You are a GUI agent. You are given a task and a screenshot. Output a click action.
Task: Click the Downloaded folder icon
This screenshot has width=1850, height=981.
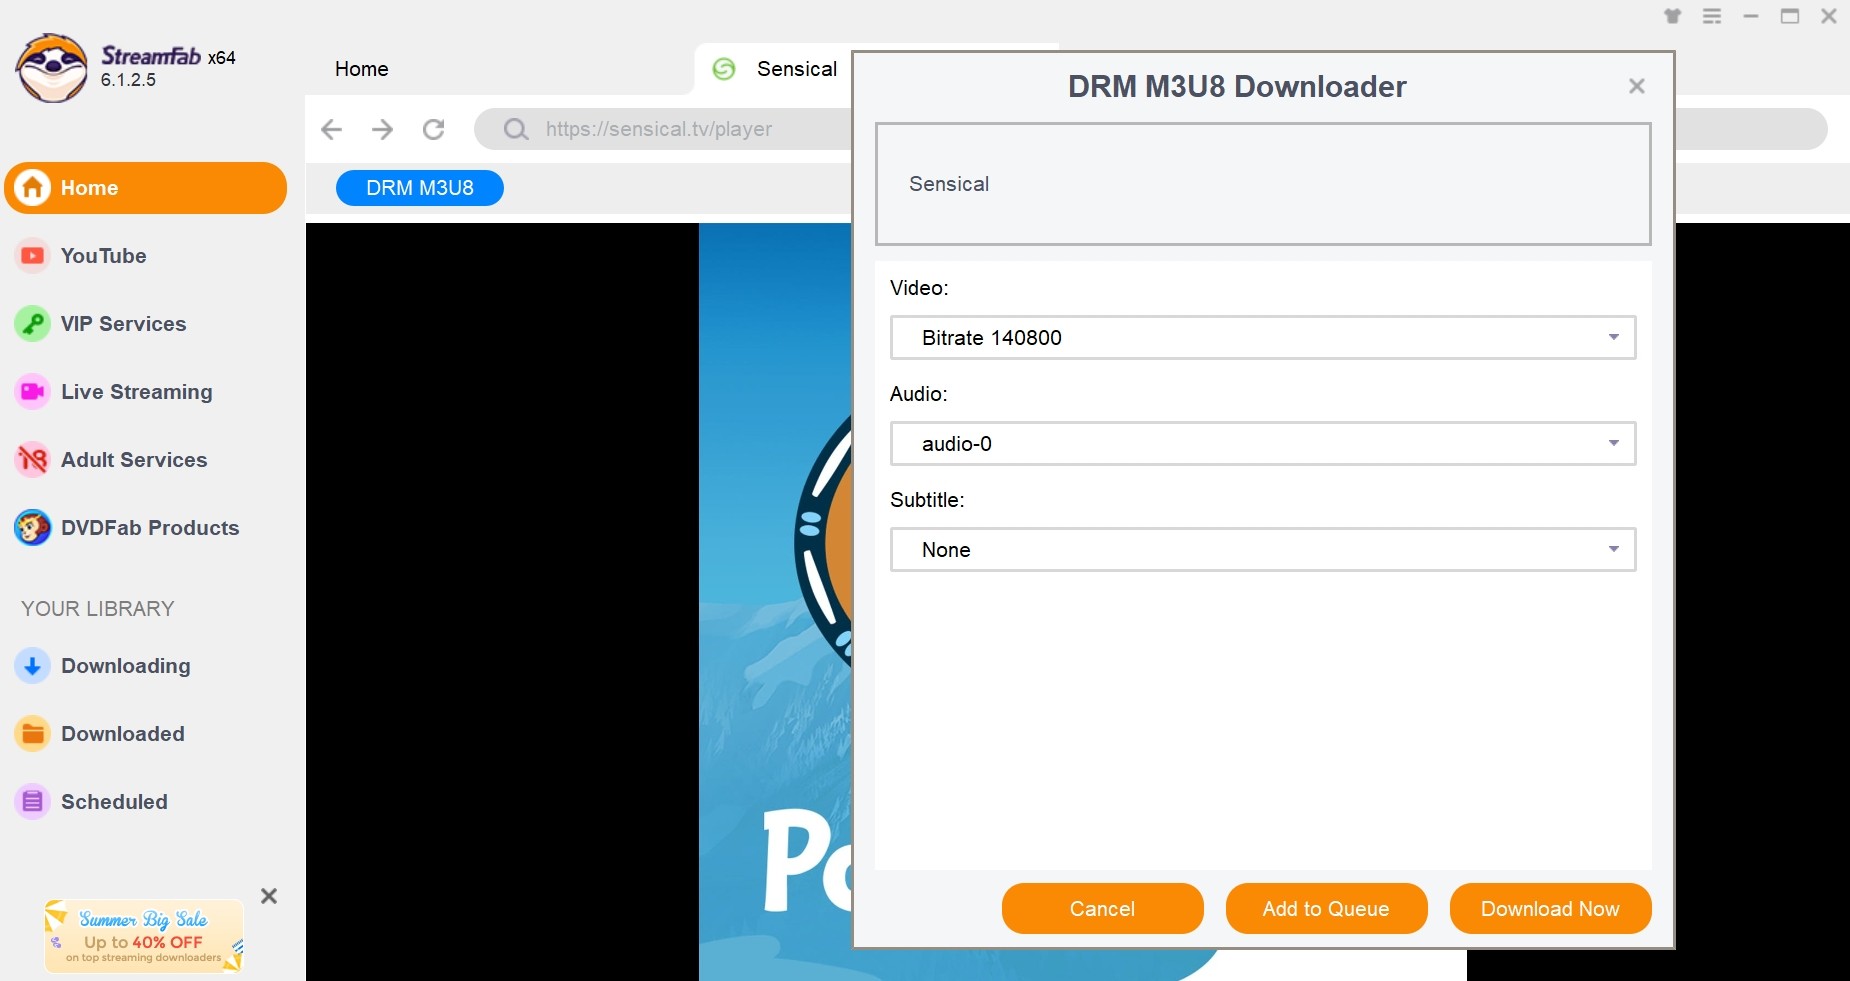pyautogui.click(x=32, y=734)
